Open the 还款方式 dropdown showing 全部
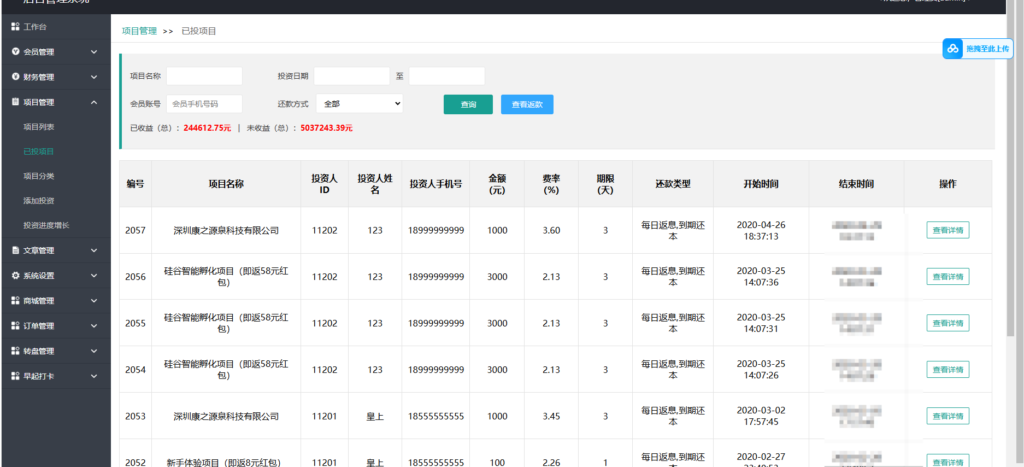This screenshot has width=1024, height=467. 359,104
